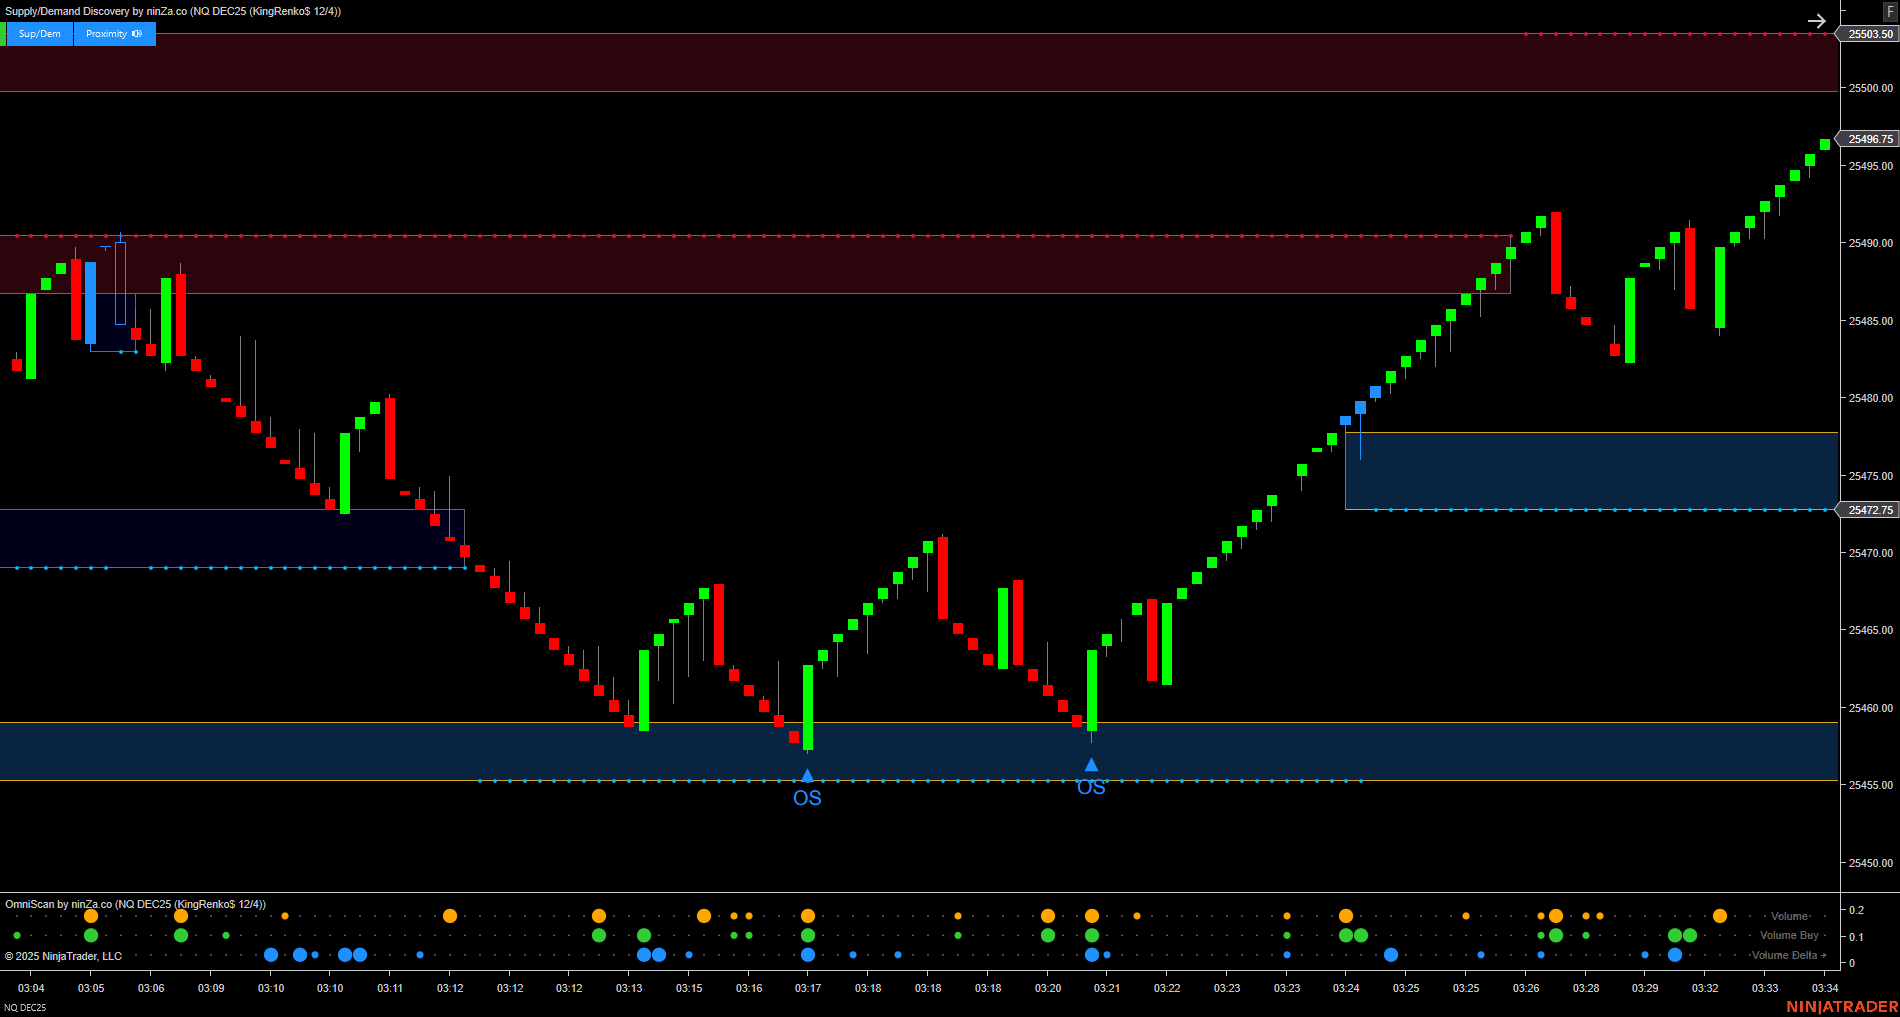The width and height of the screenshot is (1900, 1017).
Task: Toggle the Proximity alert button
Action: pos(108,33)
